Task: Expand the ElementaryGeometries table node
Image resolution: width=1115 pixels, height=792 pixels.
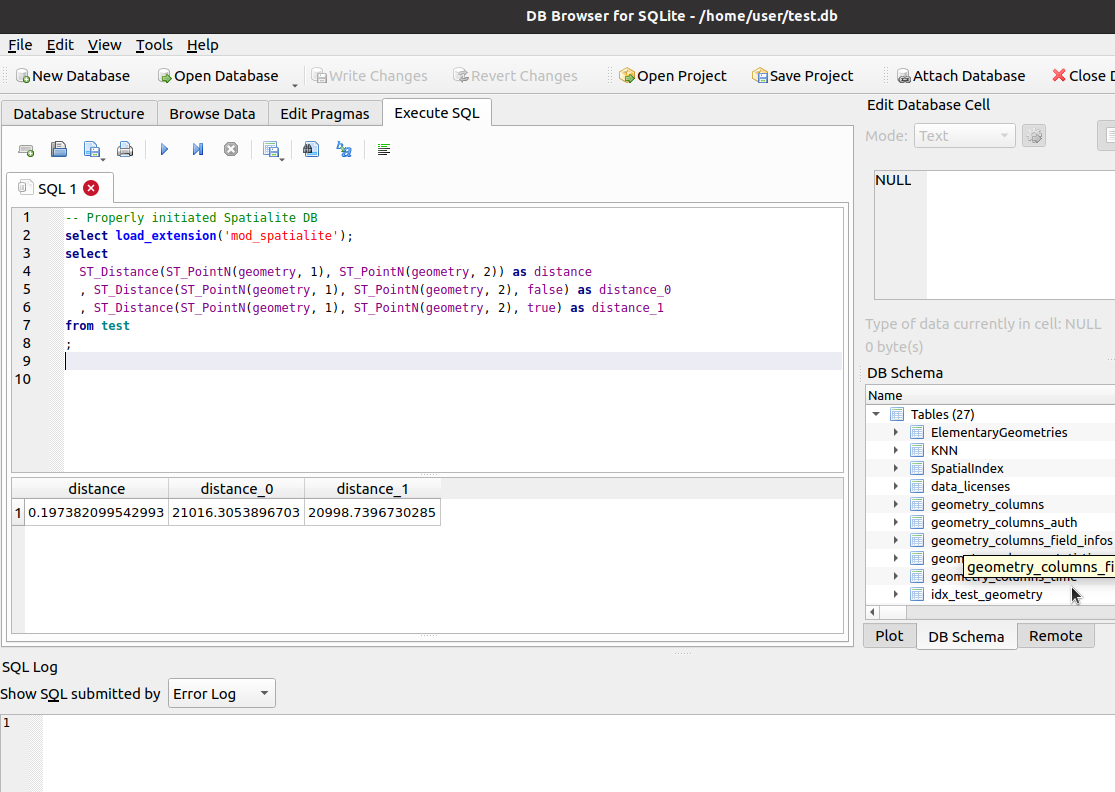Action: pyautogui.click(x=894, y=432)
